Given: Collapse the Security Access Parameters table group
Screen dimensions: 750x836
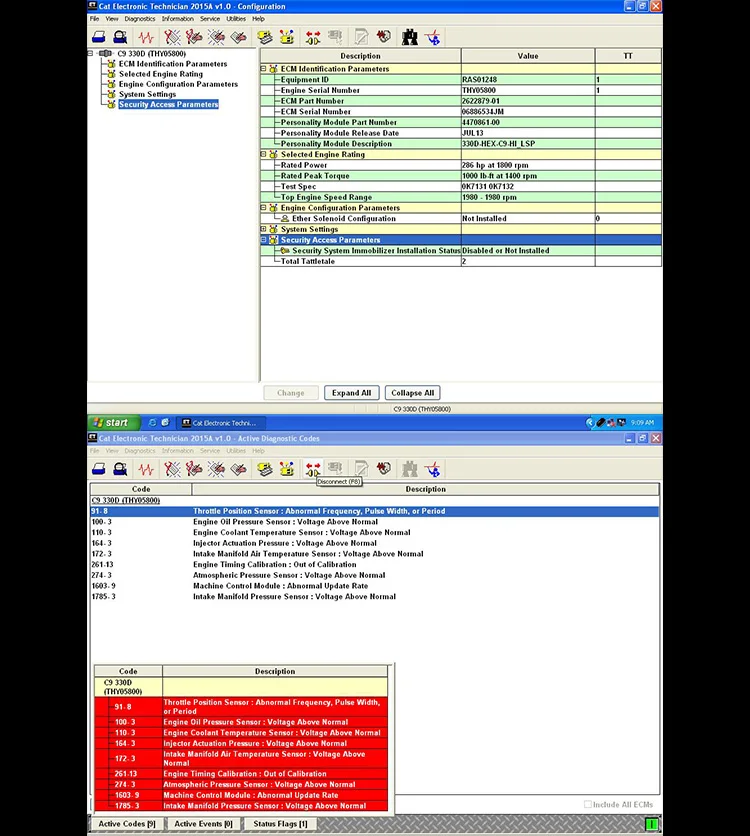Looking at the screenshot, I should click(263, 240).
